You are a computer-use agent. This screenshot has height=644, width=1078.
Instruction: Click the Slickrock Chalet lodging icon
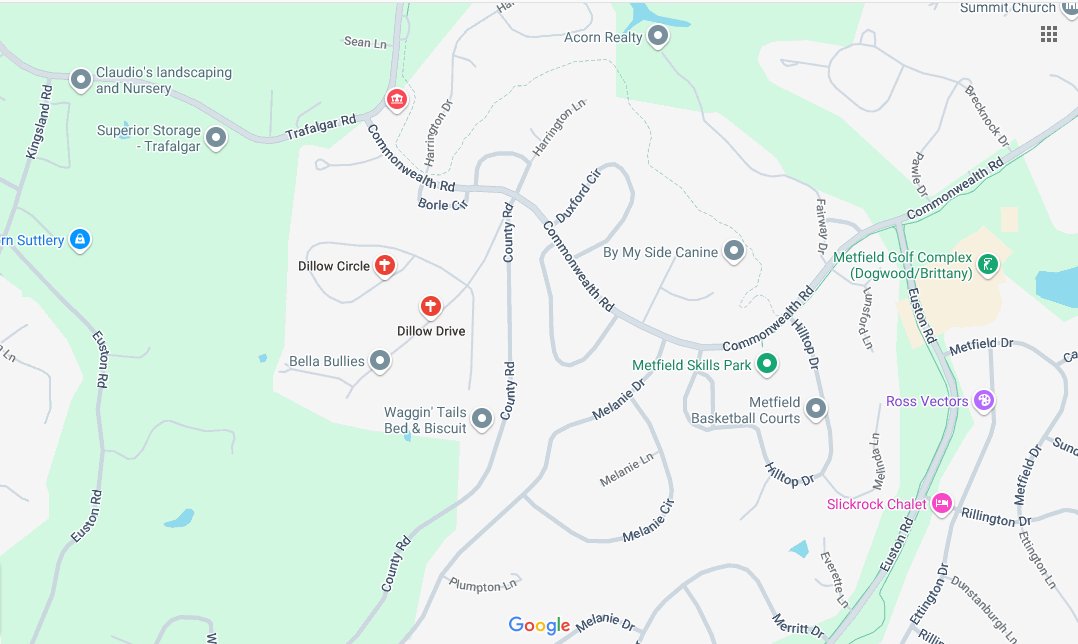pos(942,504)
